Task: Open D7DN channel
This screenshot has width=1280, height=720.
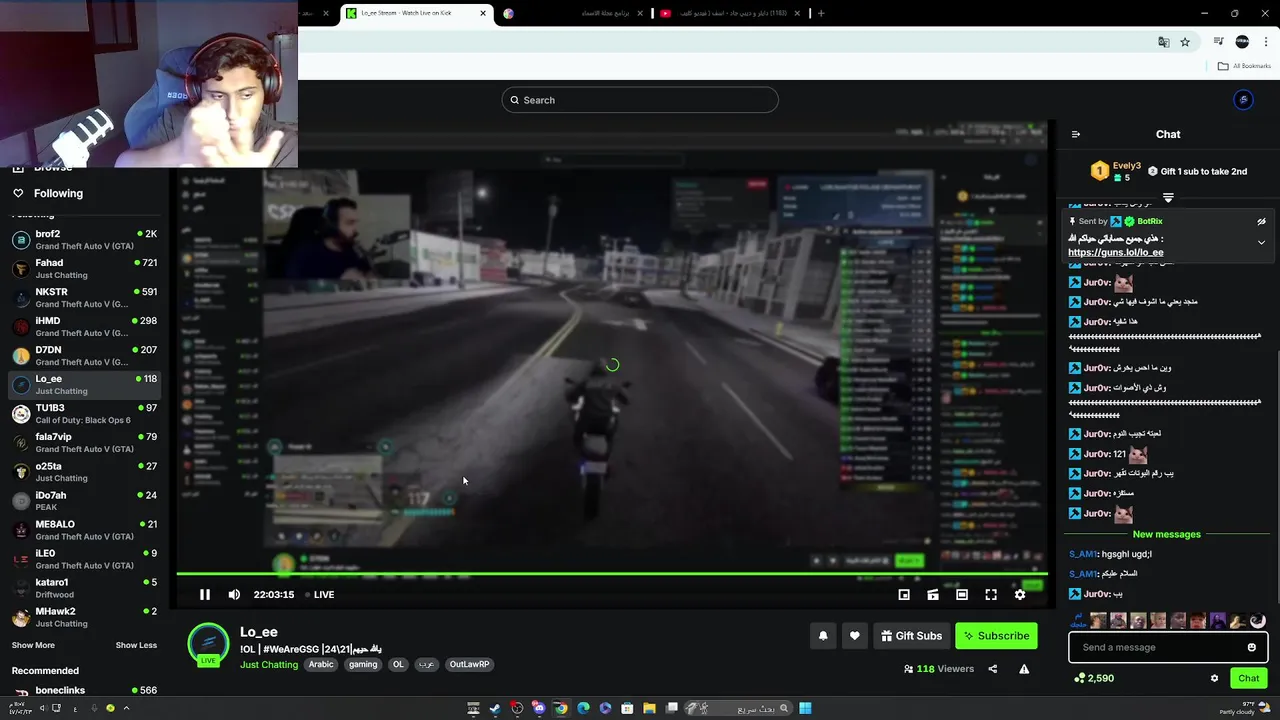Action: (84, 356)
